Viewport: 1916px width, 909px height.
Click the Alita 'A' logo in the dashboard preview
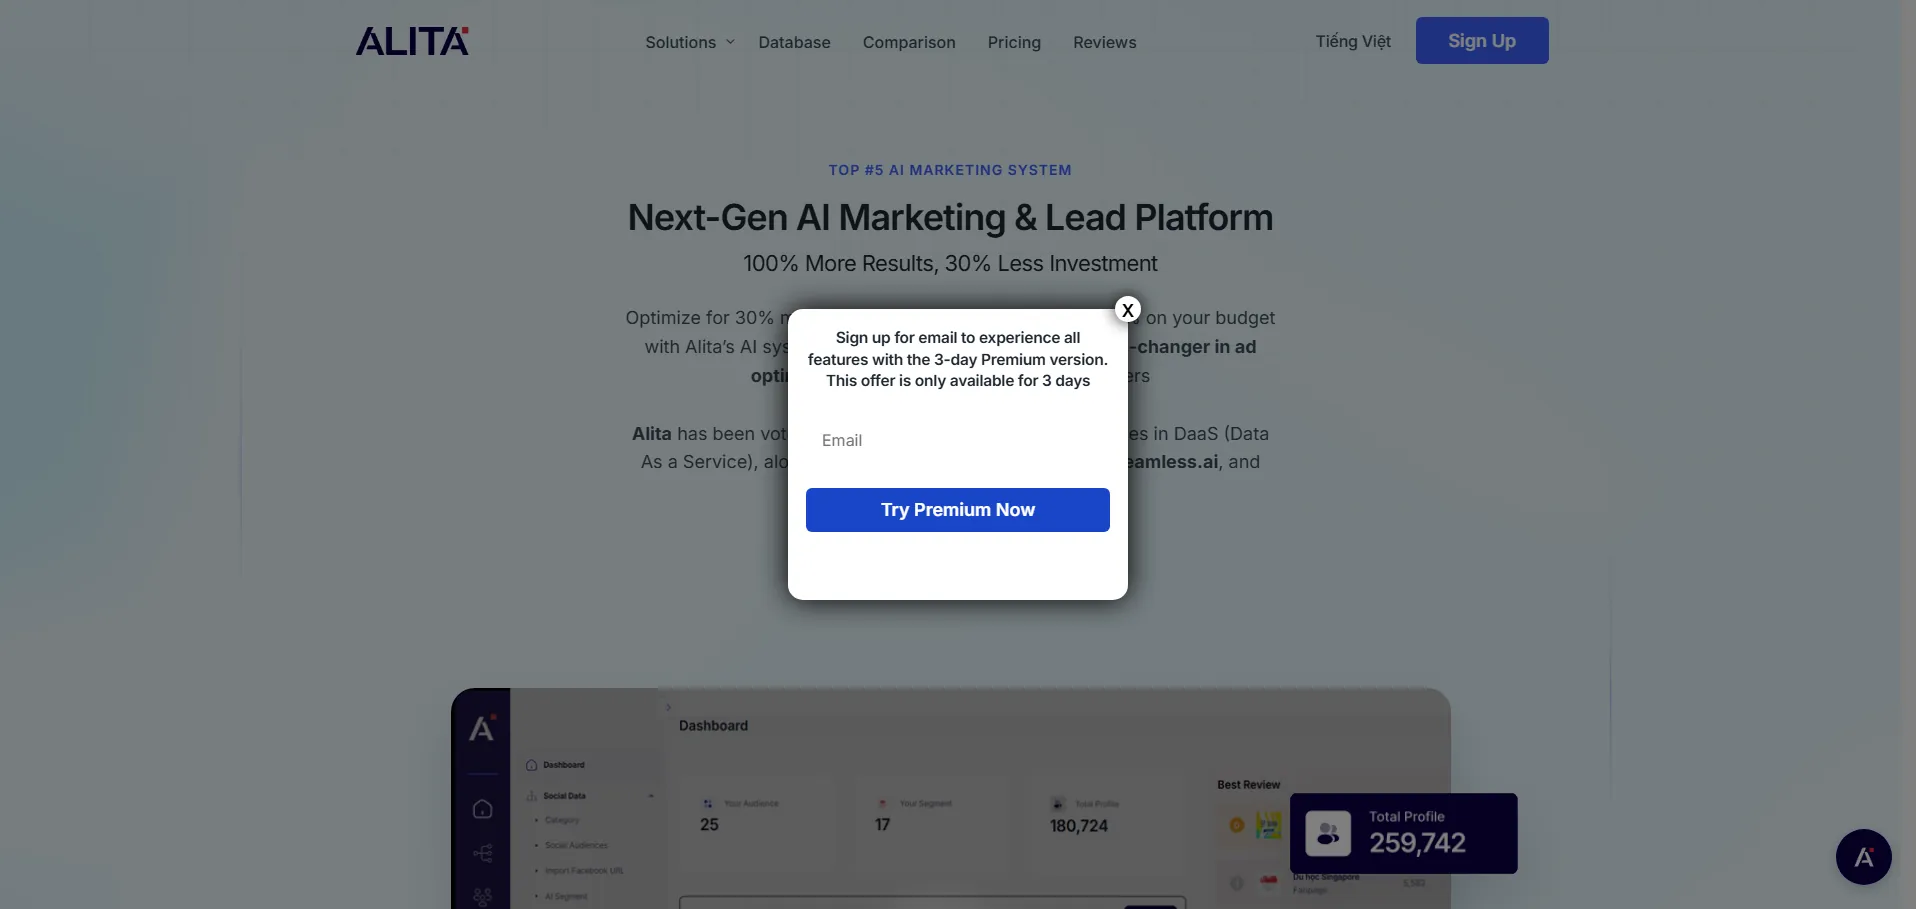pos(482,729)
